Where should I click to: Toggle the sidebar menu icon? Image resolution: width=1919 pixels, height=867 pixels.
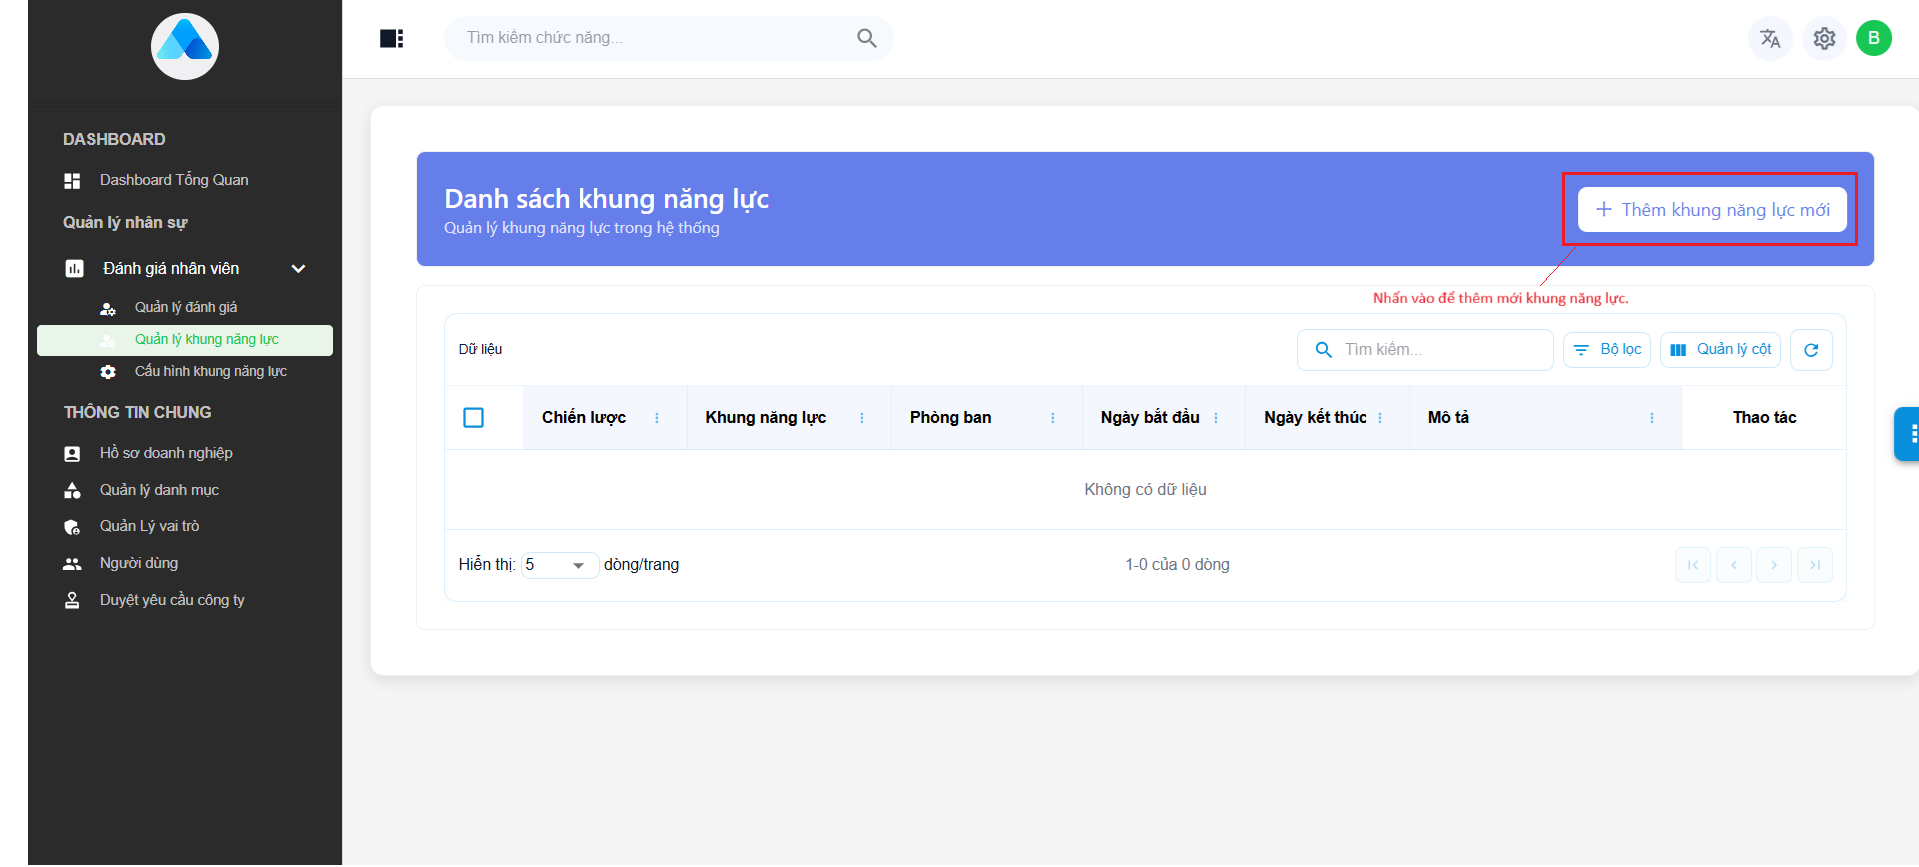tap(391, 39)
